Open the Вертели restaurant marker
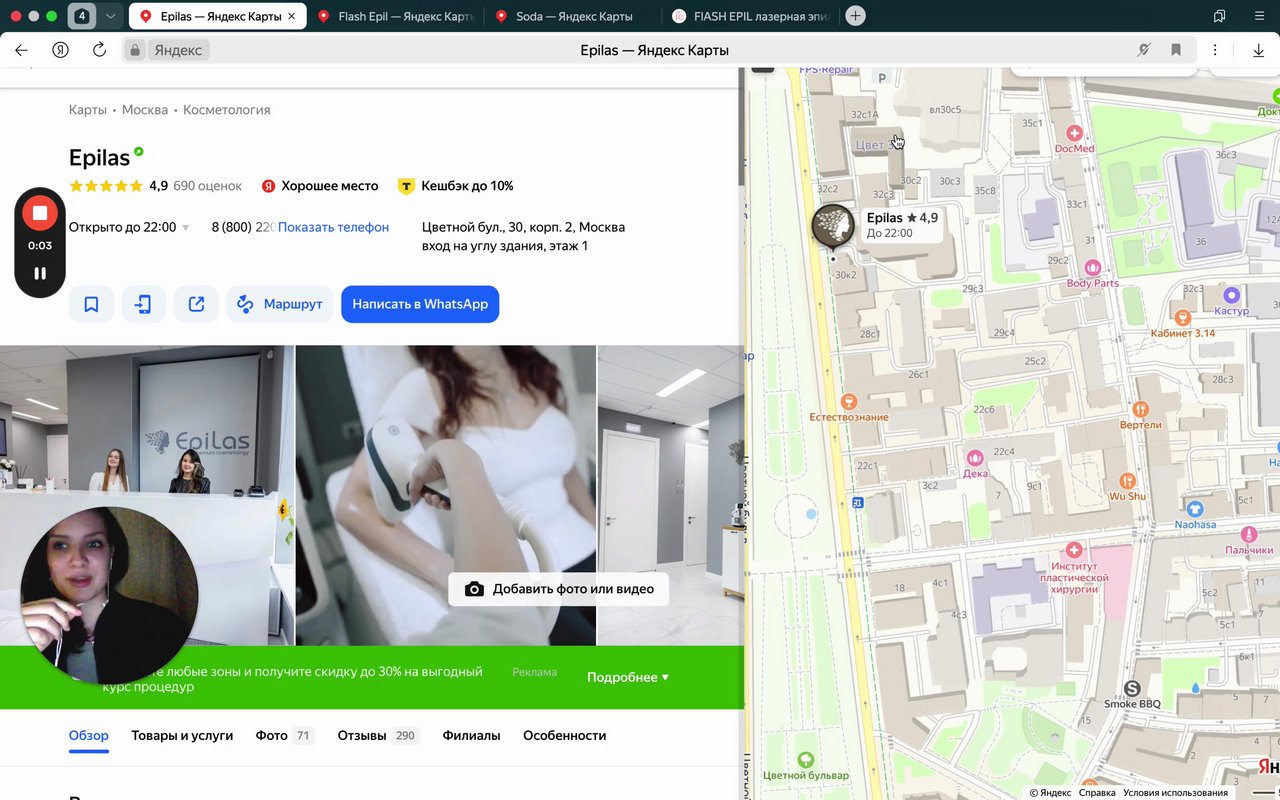The height and width of the screenshot is (800, 1280). coord(1141,409)
